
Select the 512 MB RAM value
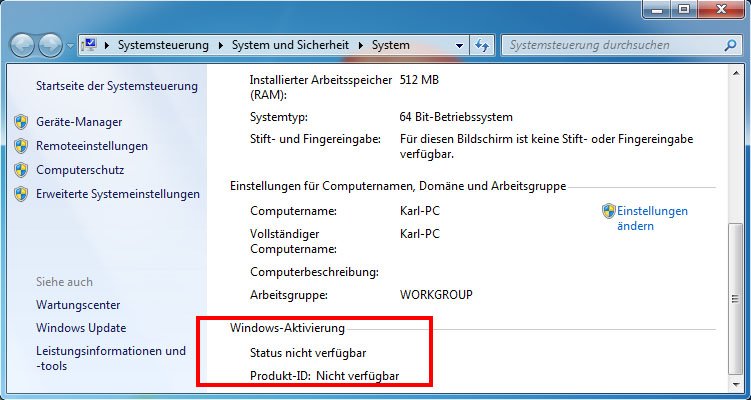(x=419, y=80)
